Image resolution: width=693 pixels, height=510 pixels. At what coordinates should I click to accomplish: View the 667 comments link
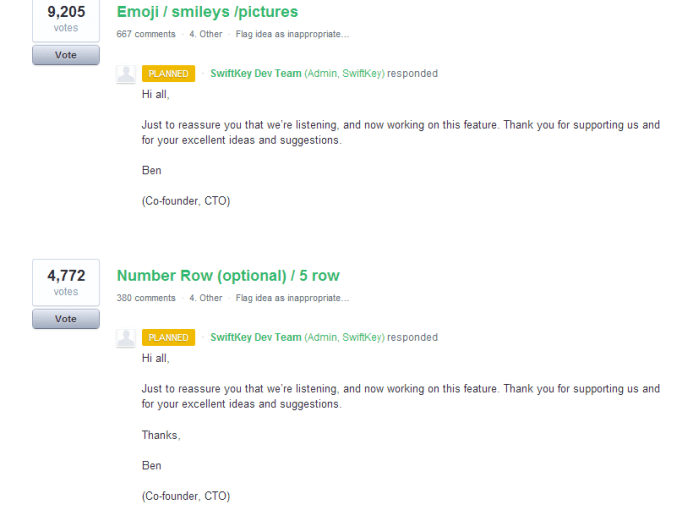pos(146,34)
